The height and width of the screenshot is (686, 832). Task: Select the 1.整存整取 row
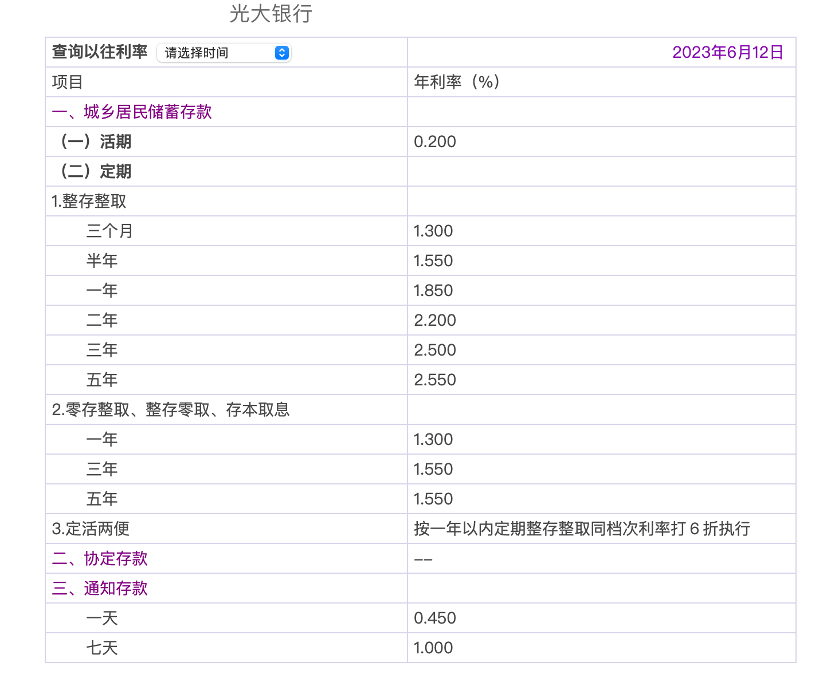click(89, 201)
